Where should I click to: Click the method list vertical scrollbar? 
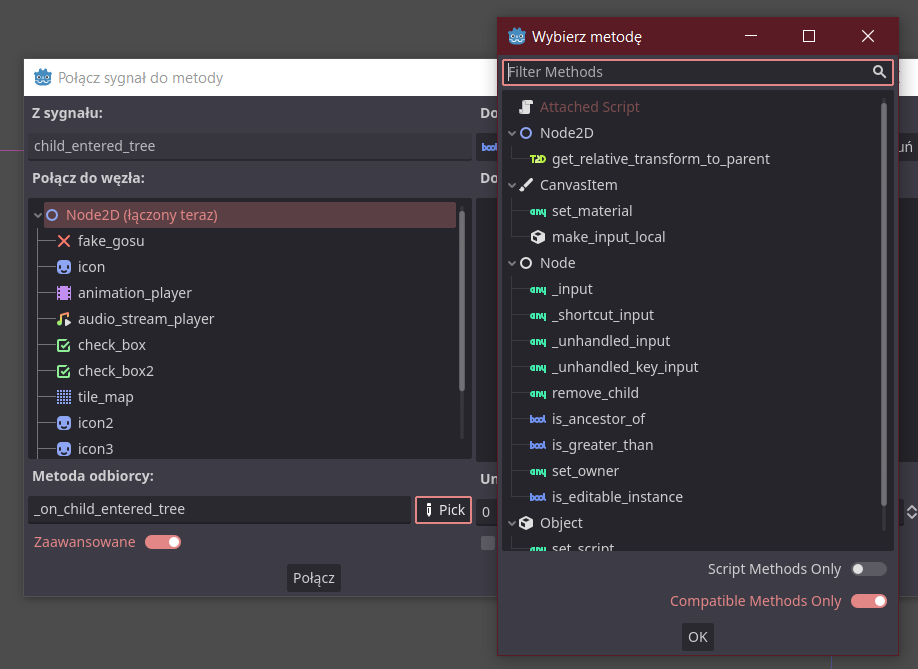click(x=883, y=304)
